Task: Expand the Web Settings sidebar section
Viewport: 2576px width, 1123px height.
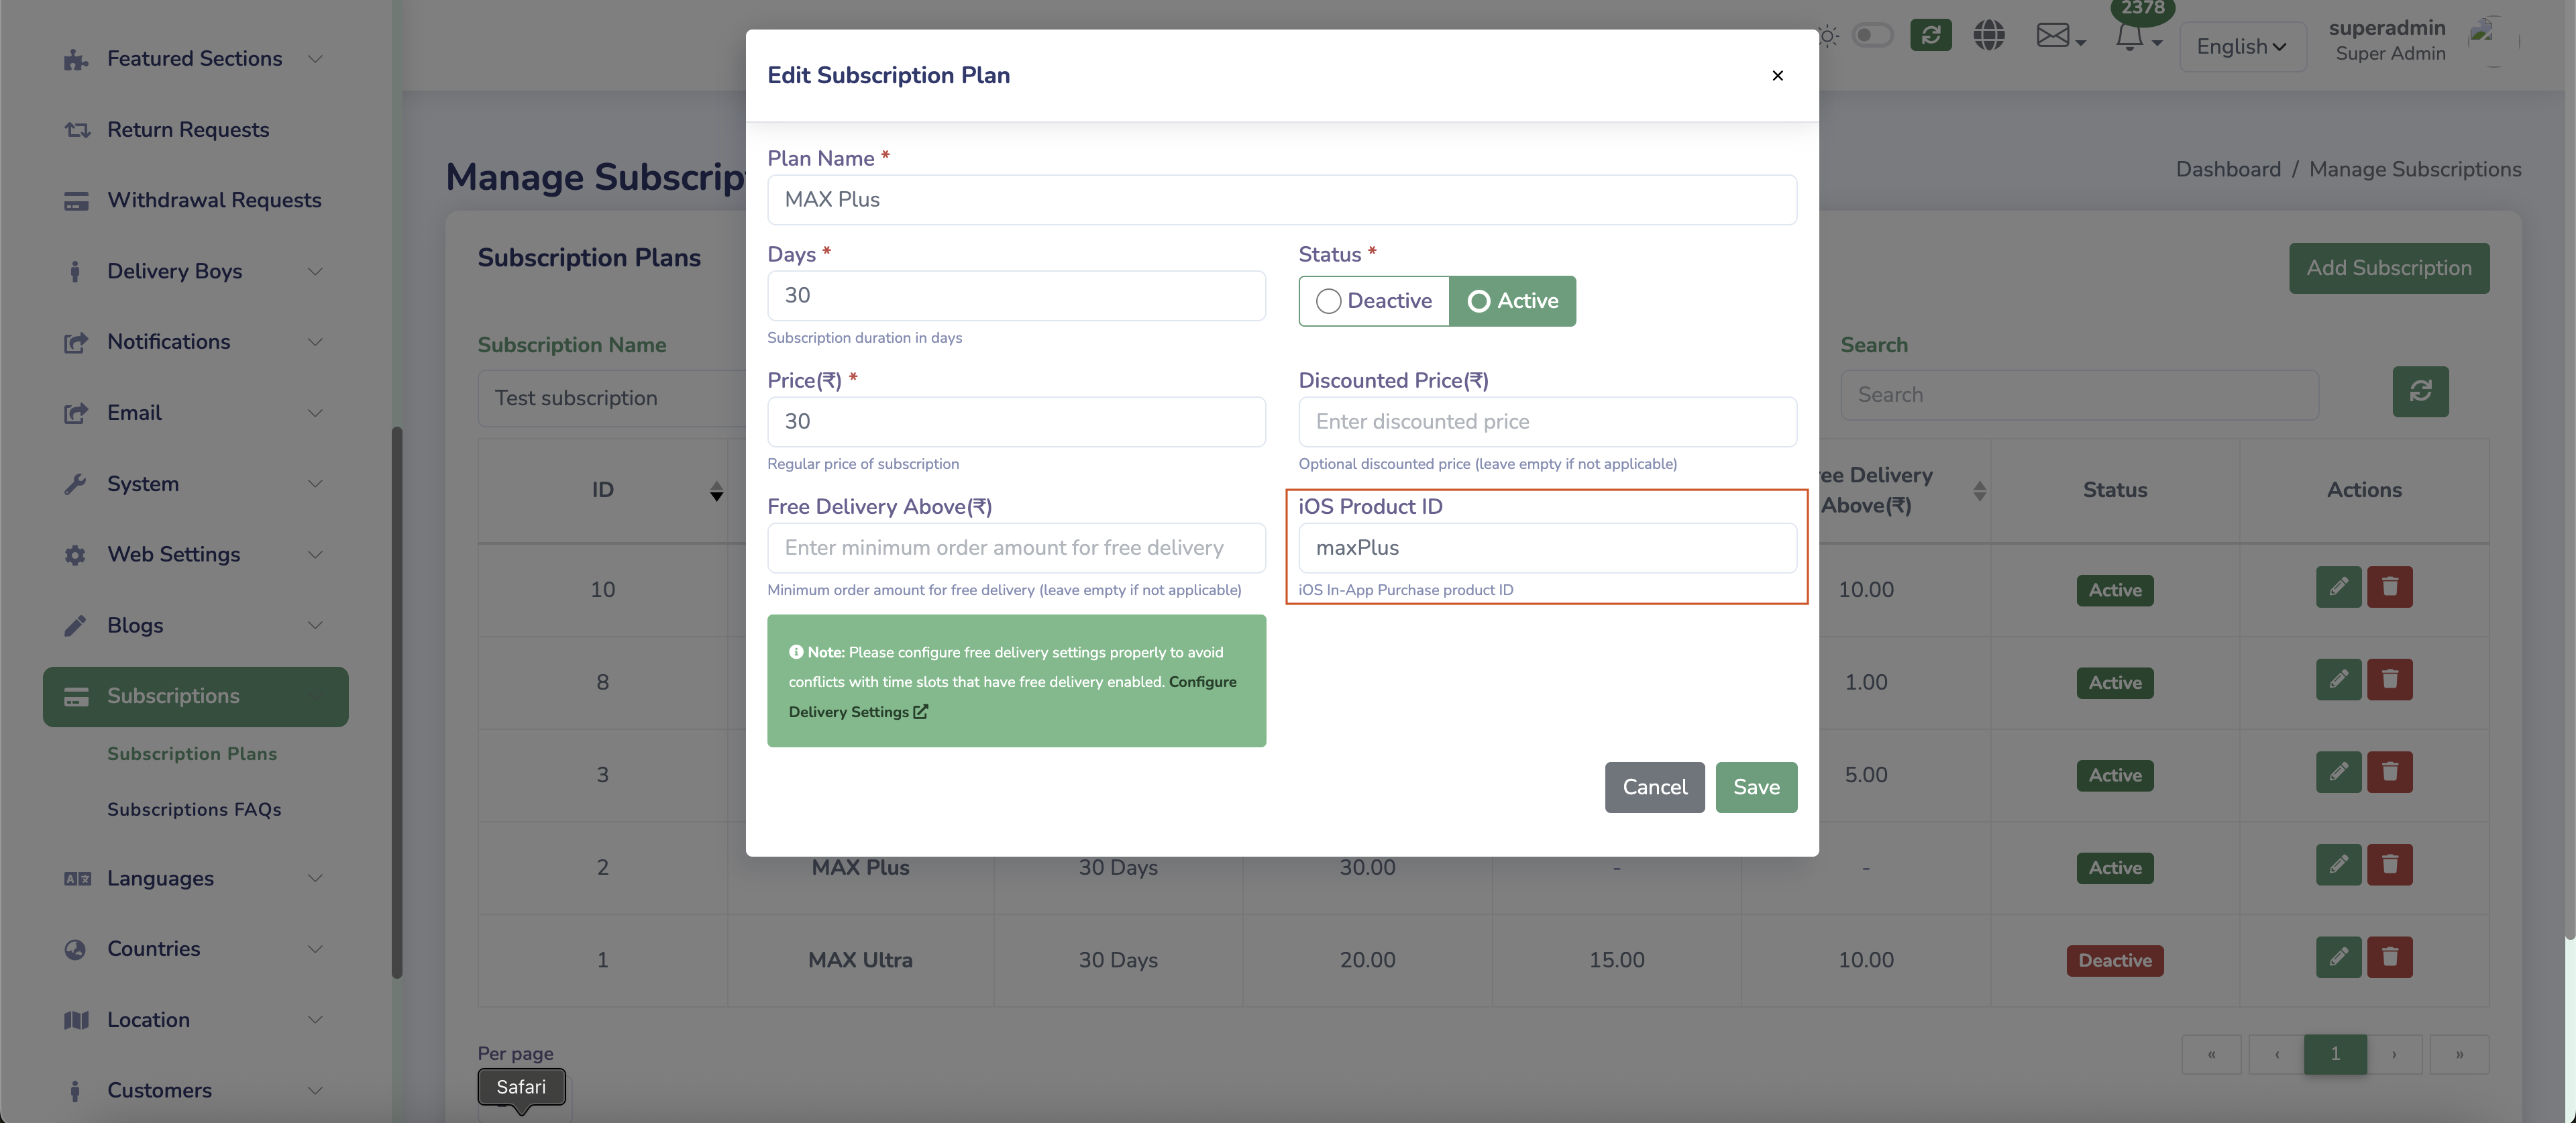Action: pyautogui.click(x=172, y=554)
